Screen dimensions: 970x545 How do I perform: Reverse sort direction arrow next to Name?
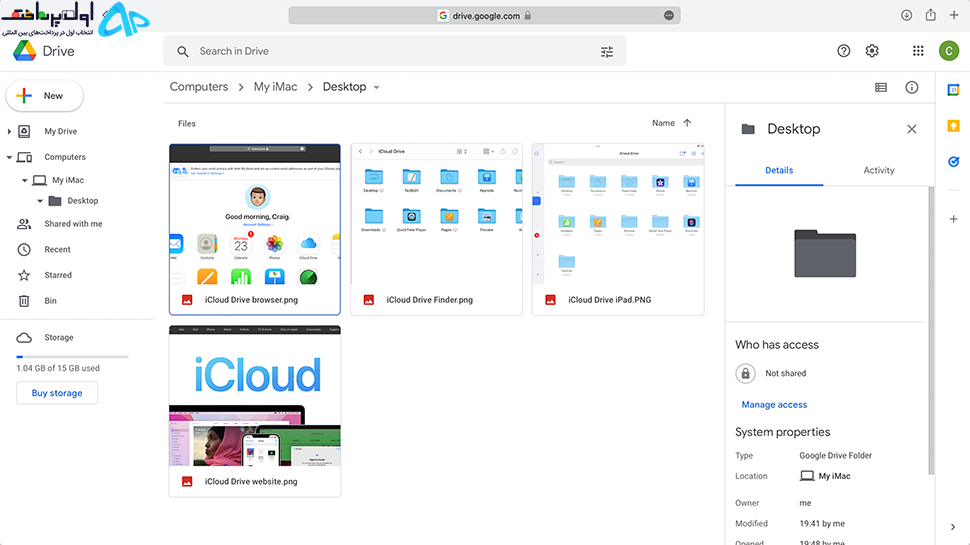pyautogui.click(x=687, y=122)
